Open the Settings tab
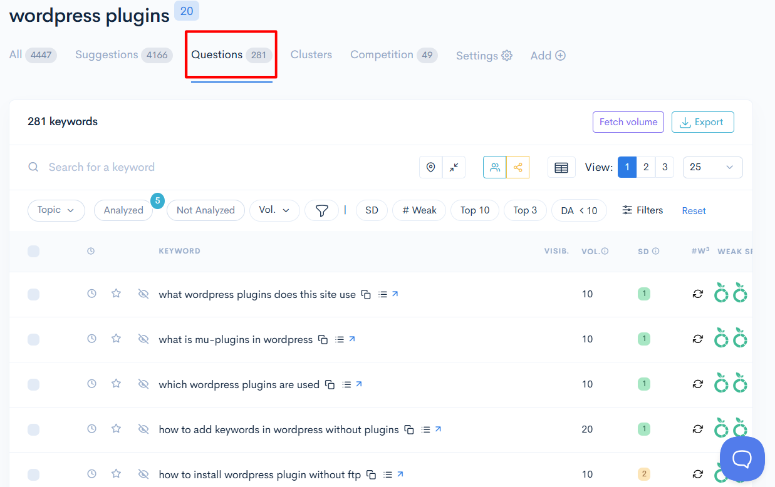 [484, 55]
